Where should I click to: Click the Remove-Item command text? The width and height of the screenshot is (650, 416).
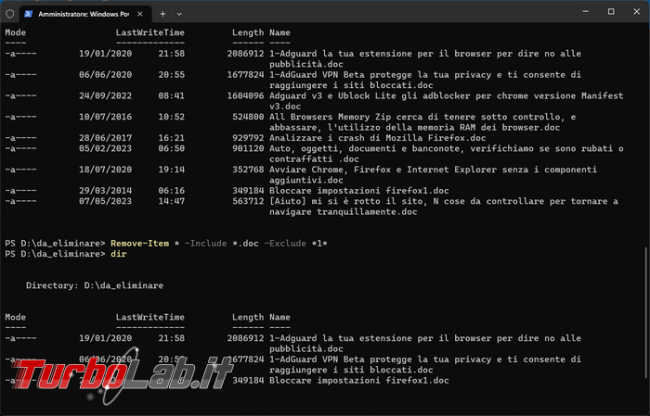click(140, 243)
